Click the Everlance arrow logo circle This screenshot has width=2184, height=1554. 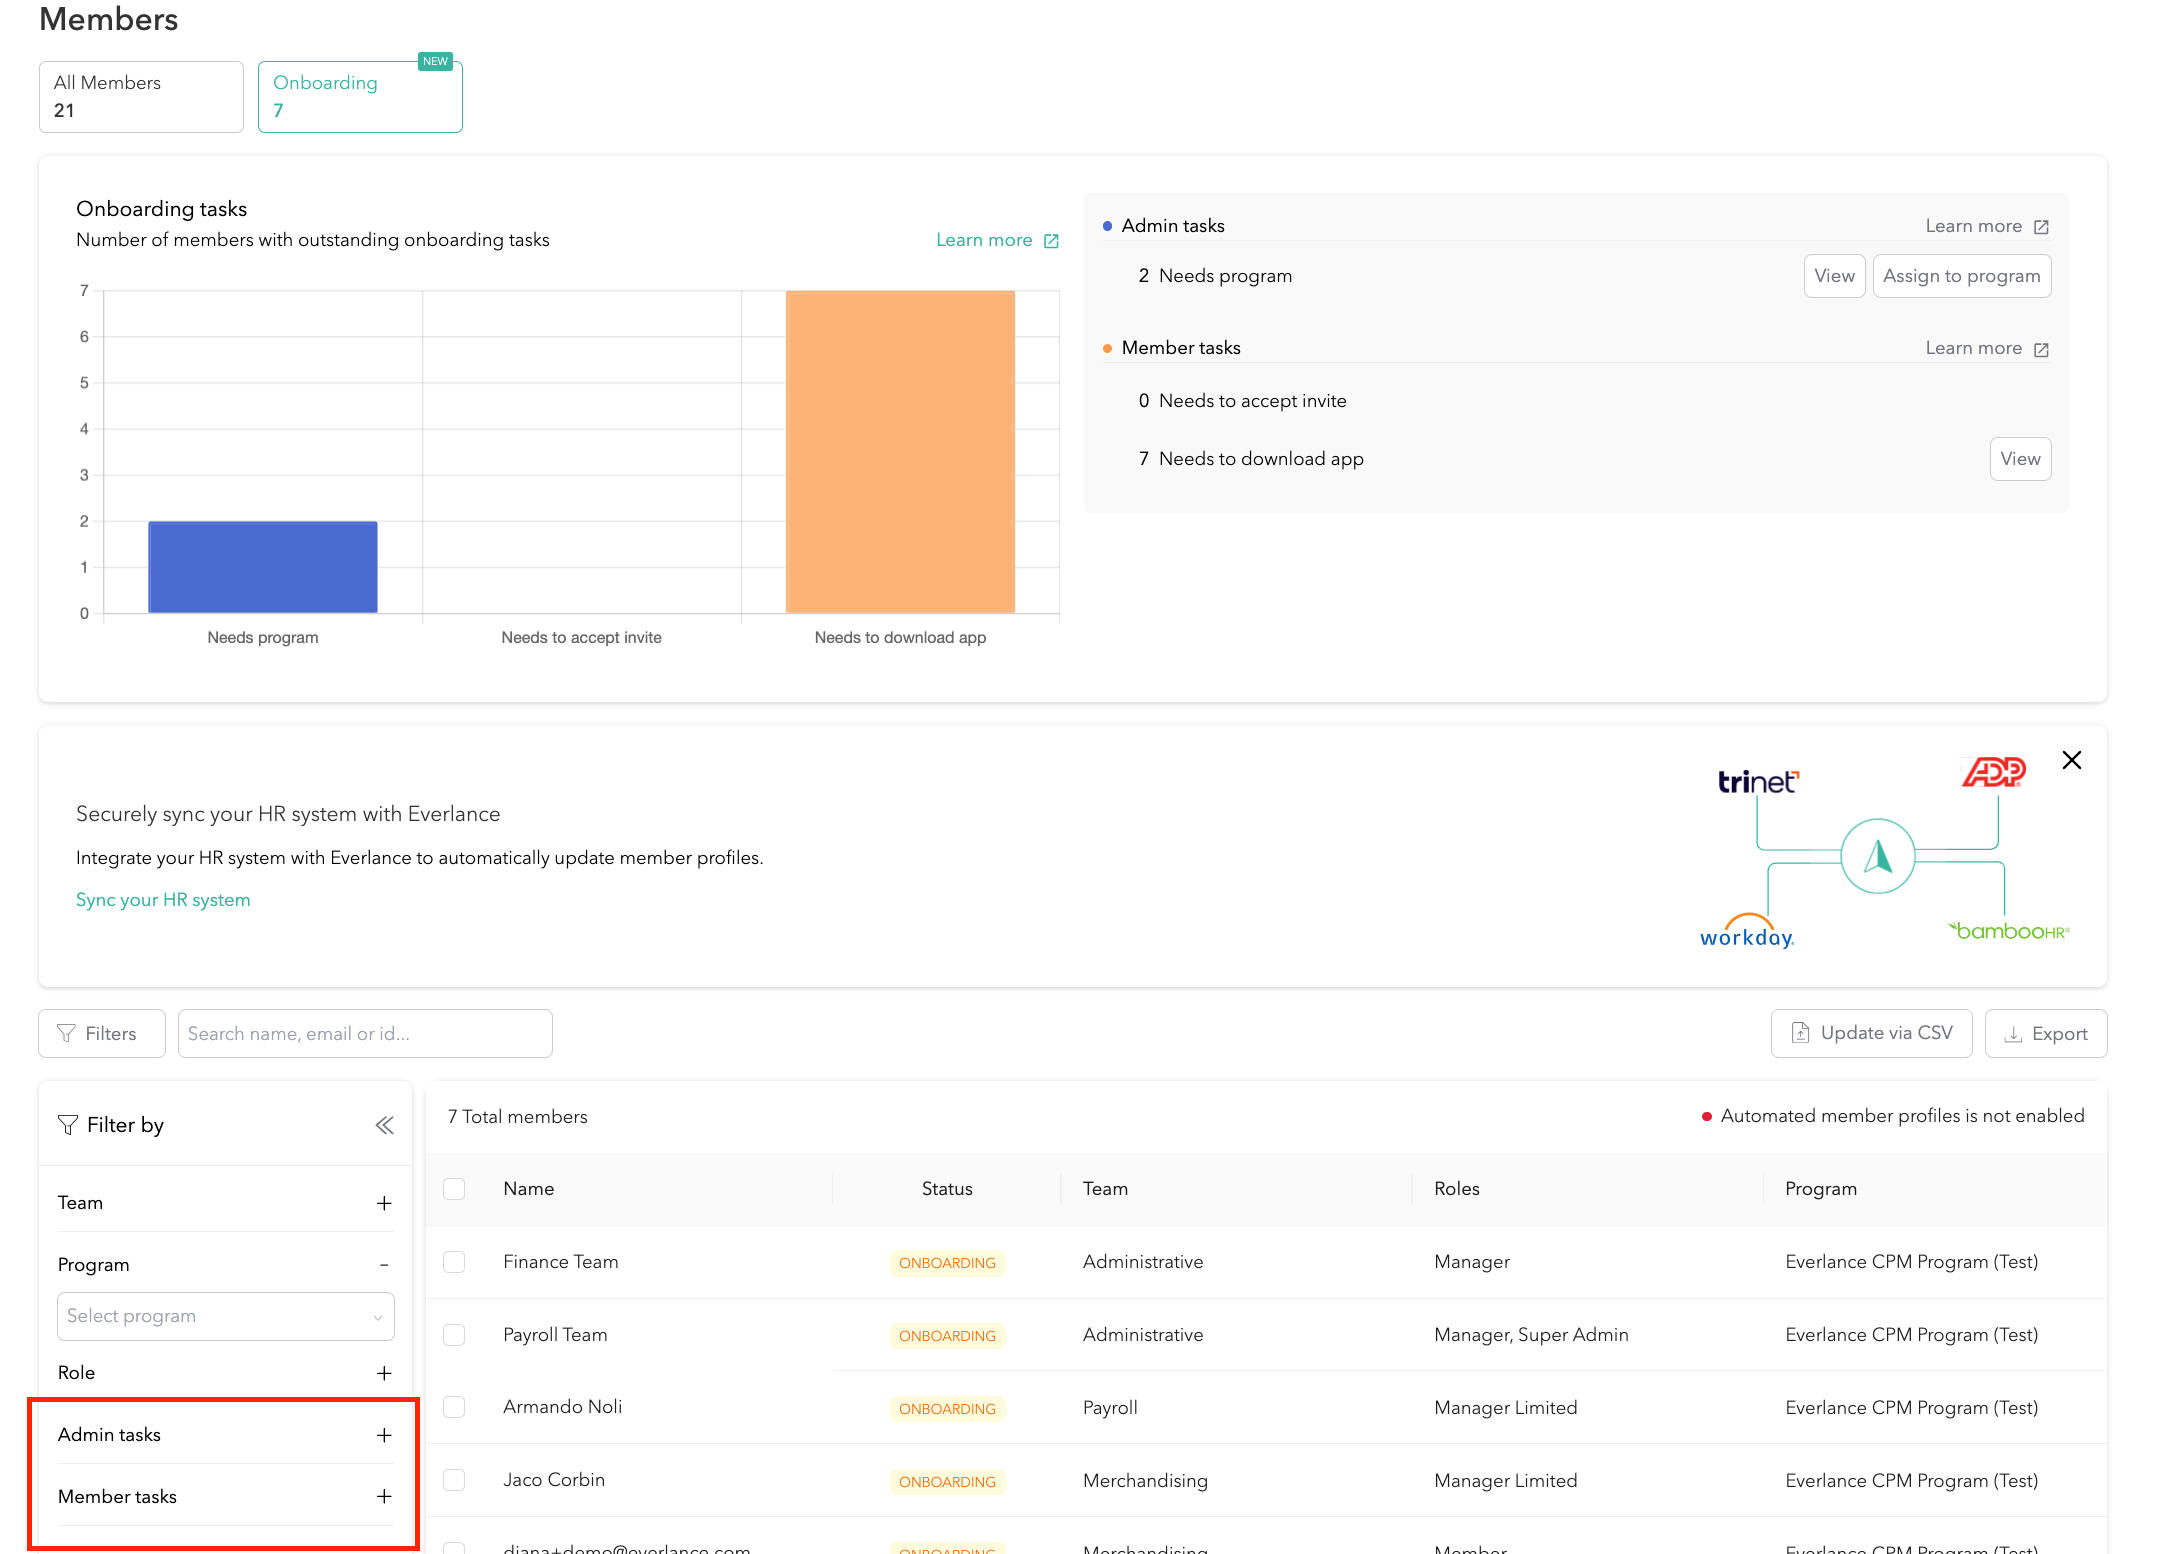pyautogui.click(x=1877, y=856)
